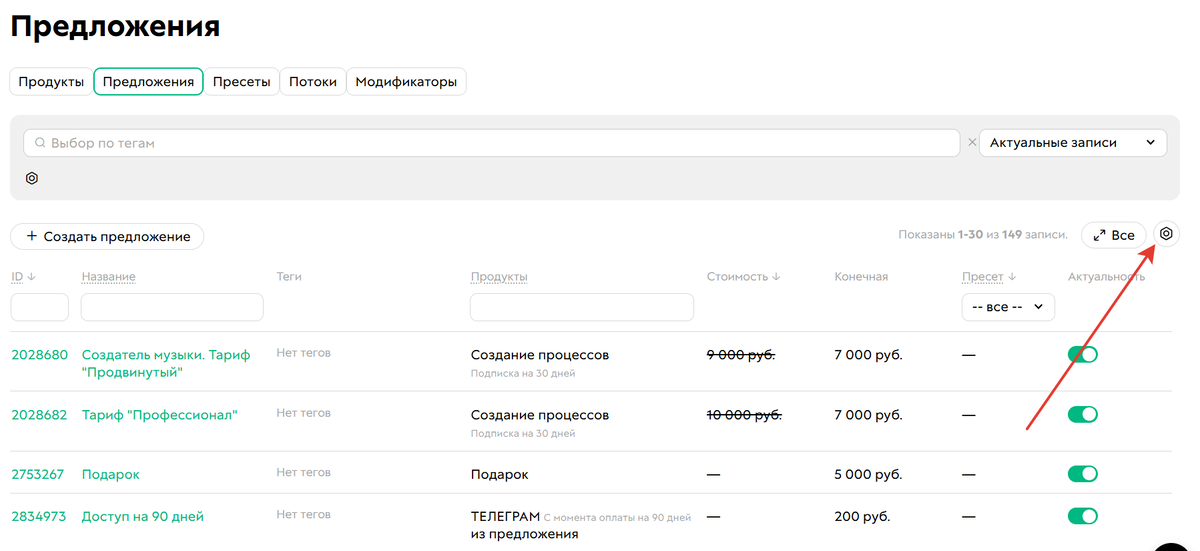Click final price 5 000 руб.

[x=868, y=474]
